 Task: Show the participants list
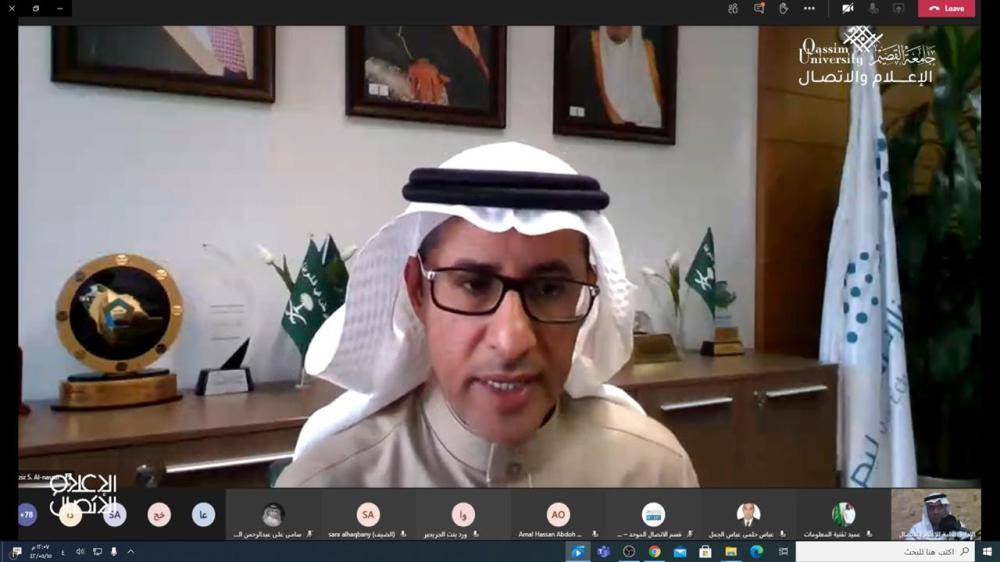click(733, 8)
